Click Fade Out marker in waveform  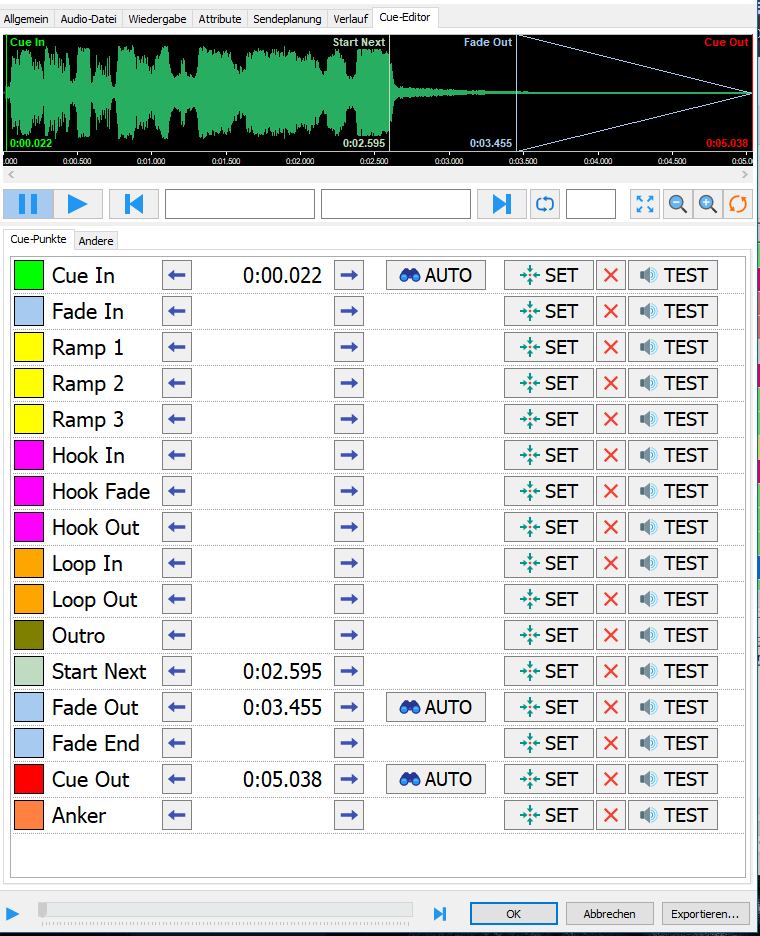[x=488, y=42]
